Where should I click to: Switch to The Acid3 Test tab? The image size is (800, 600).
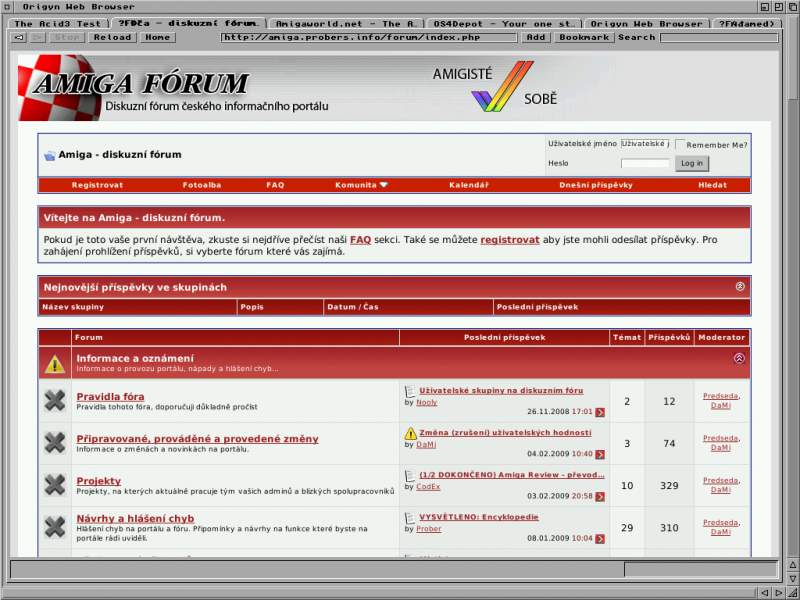(58, 23)
